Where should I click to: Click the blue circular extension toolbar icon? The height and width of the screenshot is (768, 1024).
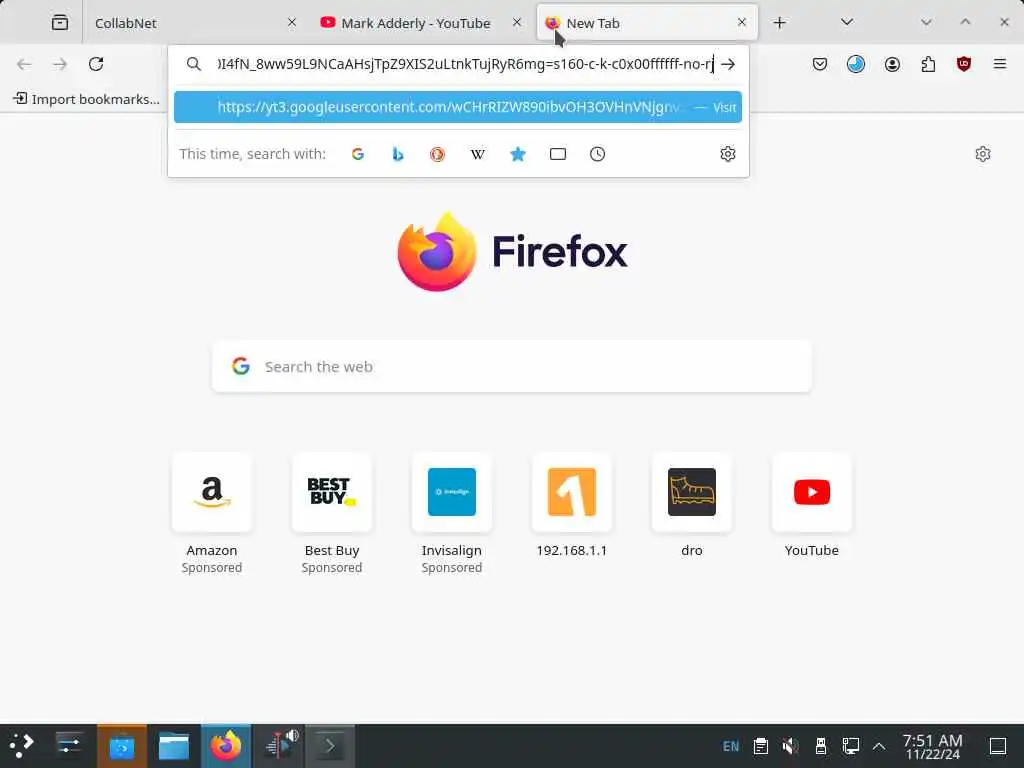pos(856,64)
